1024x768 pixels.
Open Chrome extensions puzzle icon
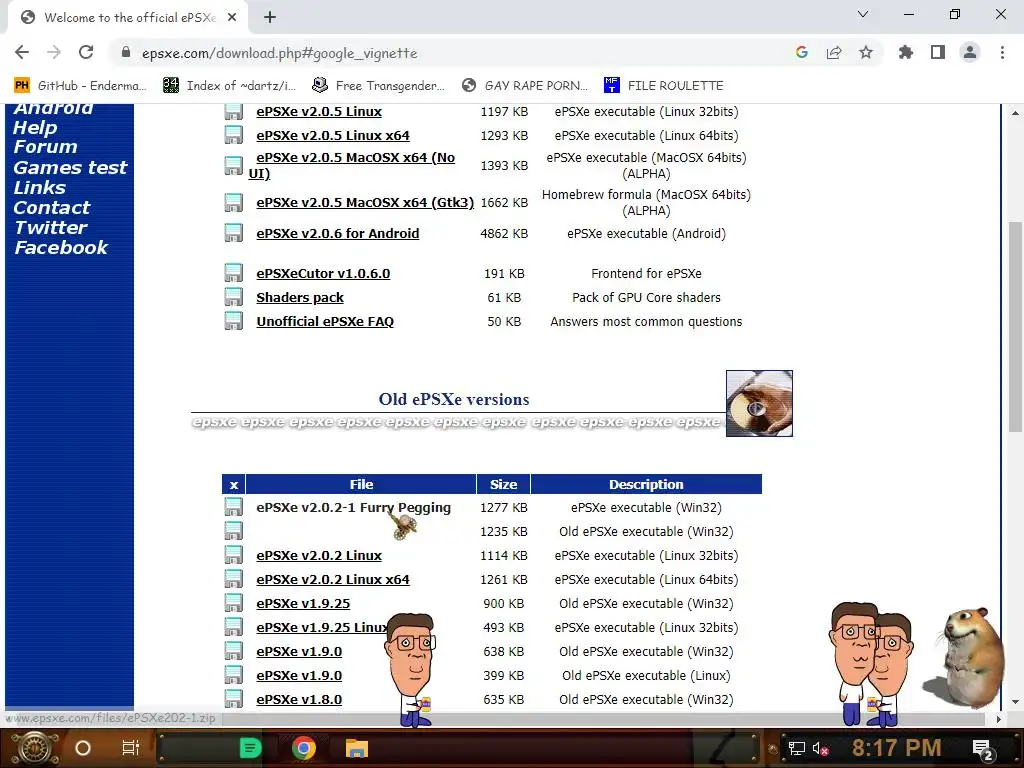point(906,52)
